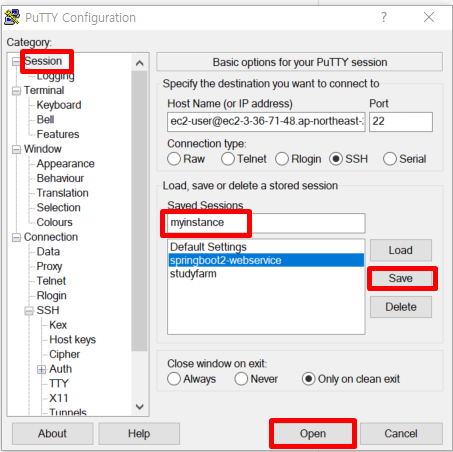Click the Port input field

(x=401, y=122)
